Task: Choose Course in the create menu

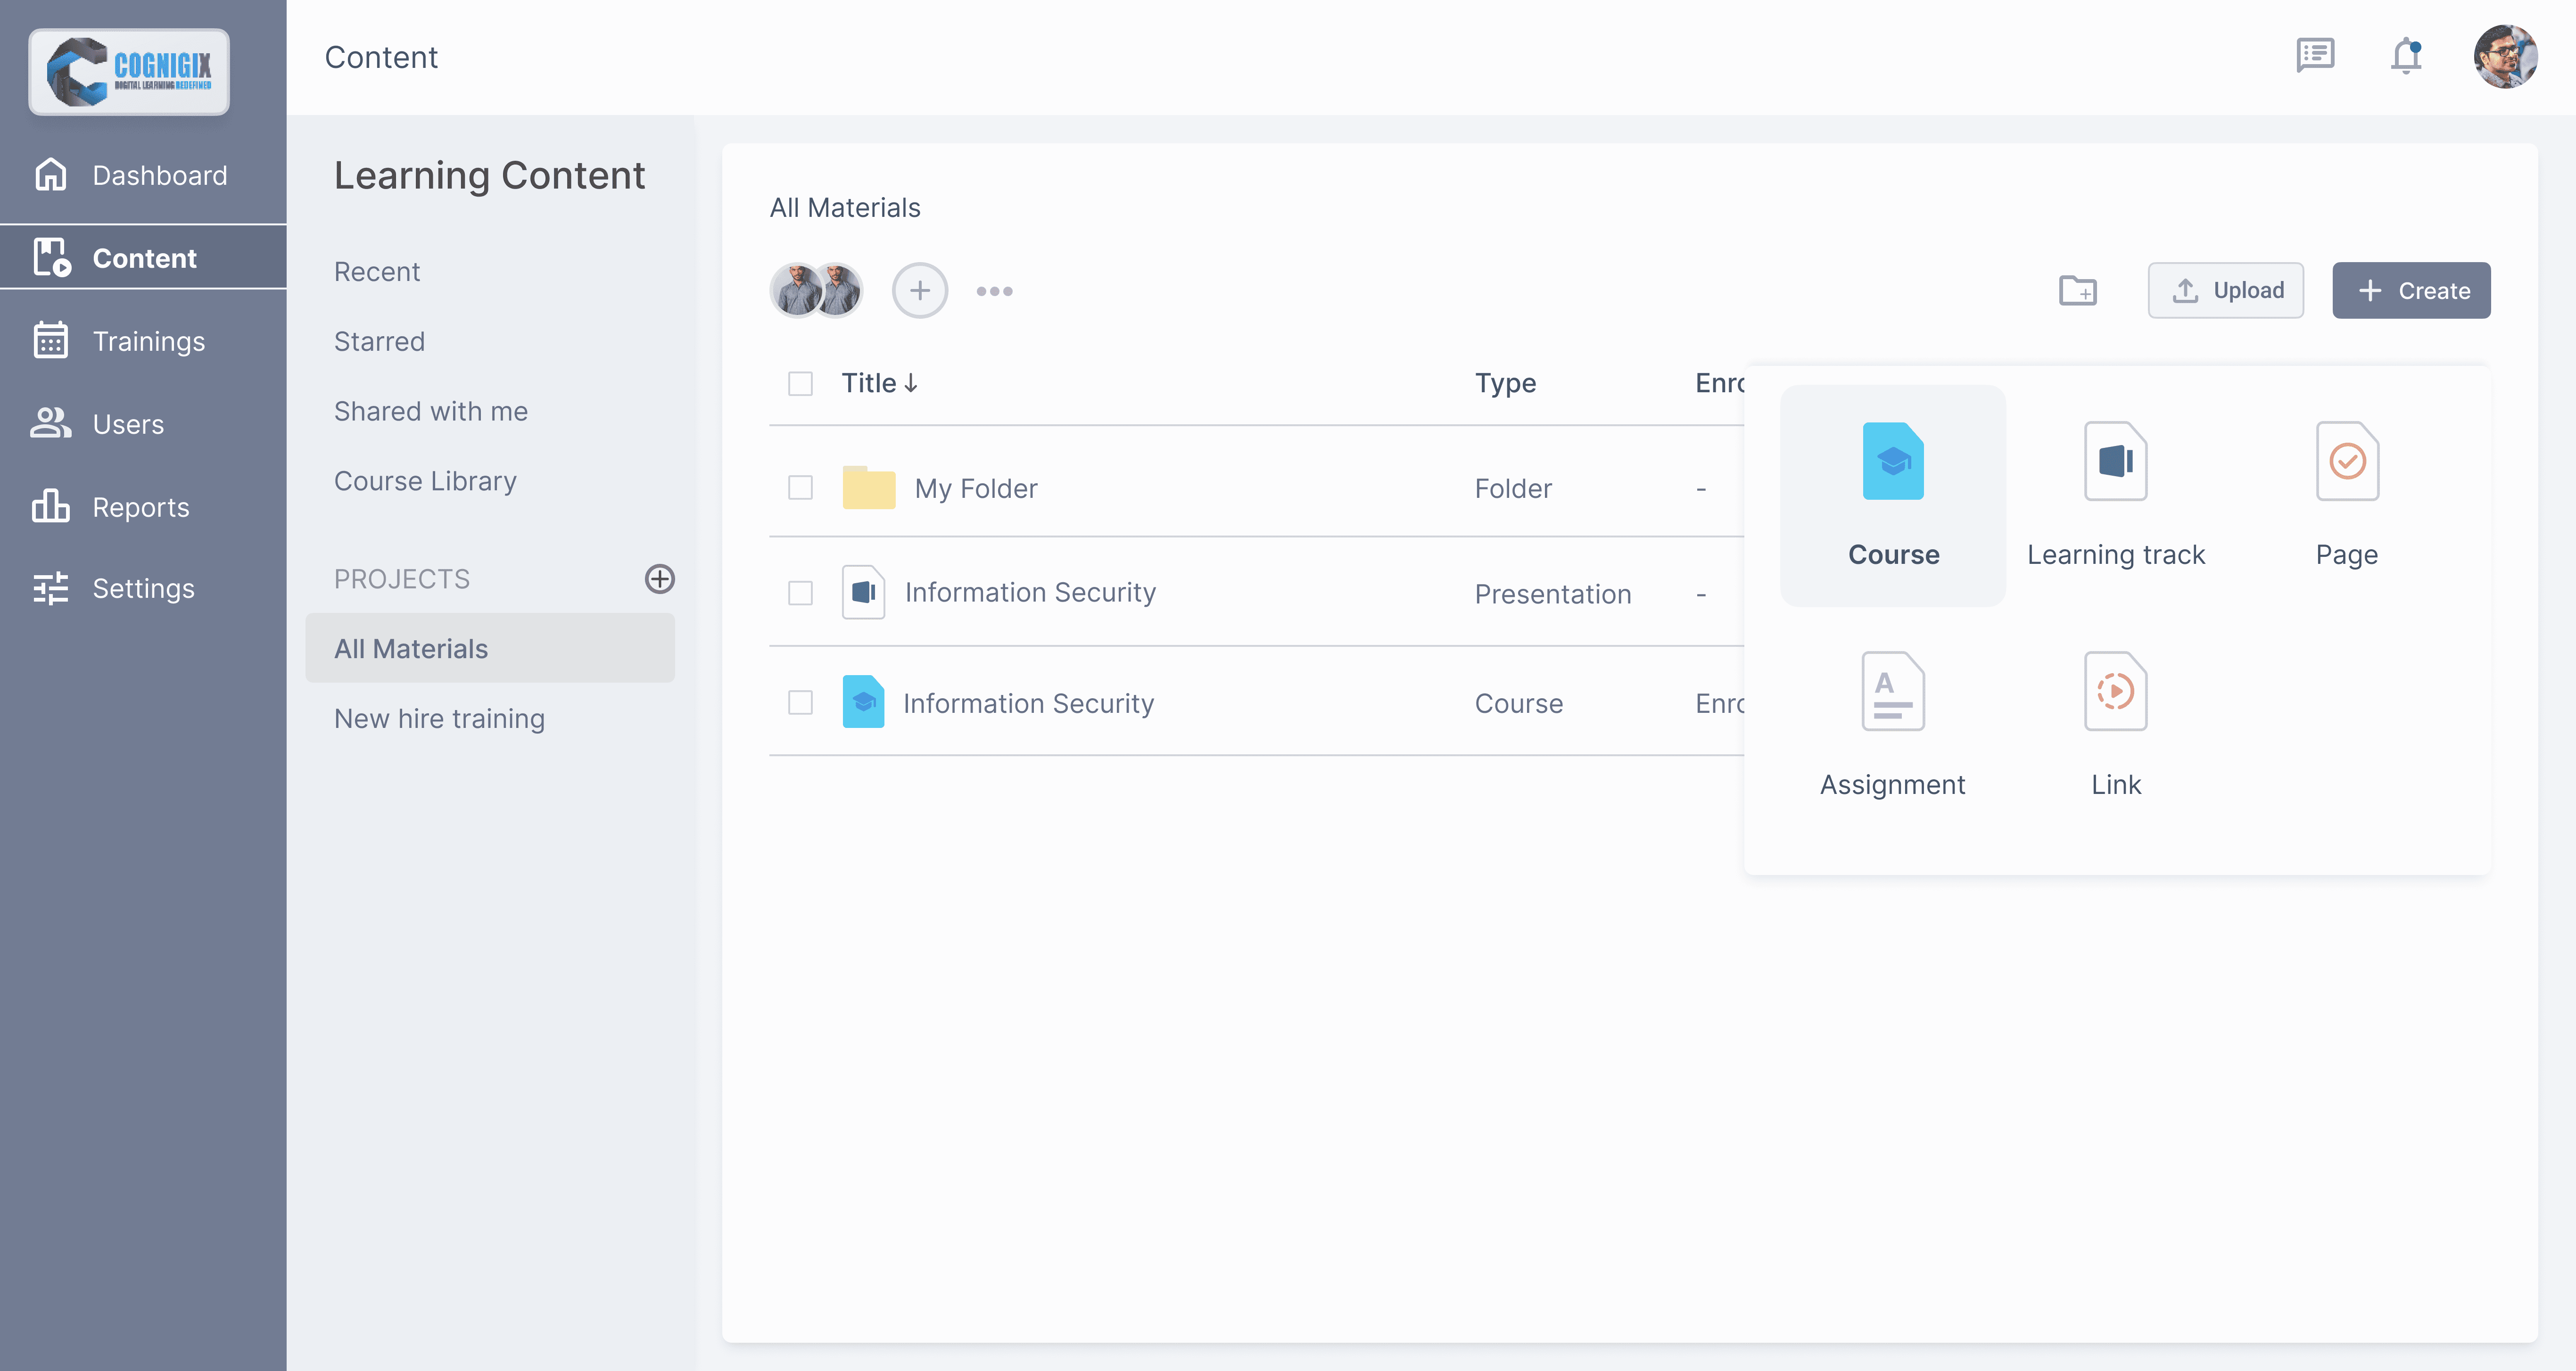Action: tap(1892, 495)
